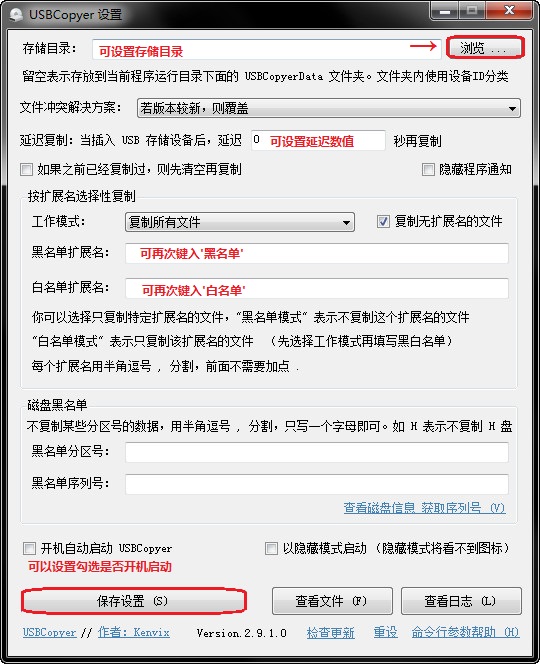Open the 查看日志 (L) button
The image size is (540, 664).
(x=461, y=601)
